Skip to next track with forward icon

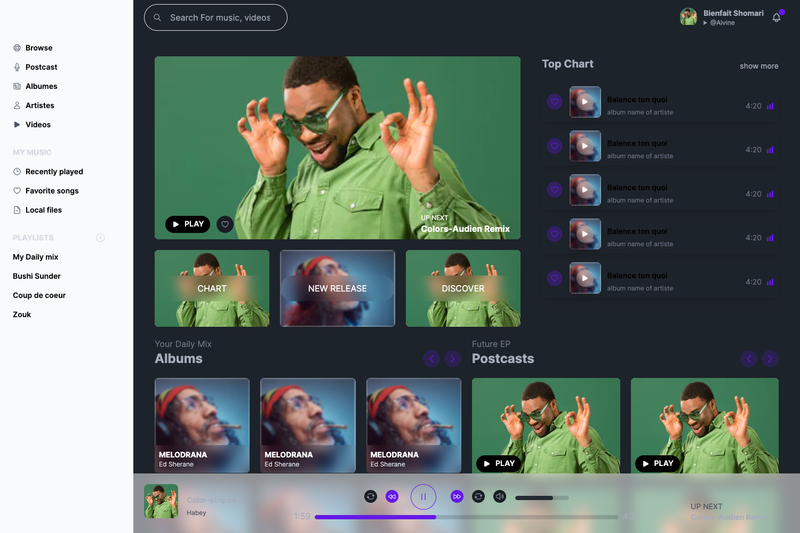point(457,496)
